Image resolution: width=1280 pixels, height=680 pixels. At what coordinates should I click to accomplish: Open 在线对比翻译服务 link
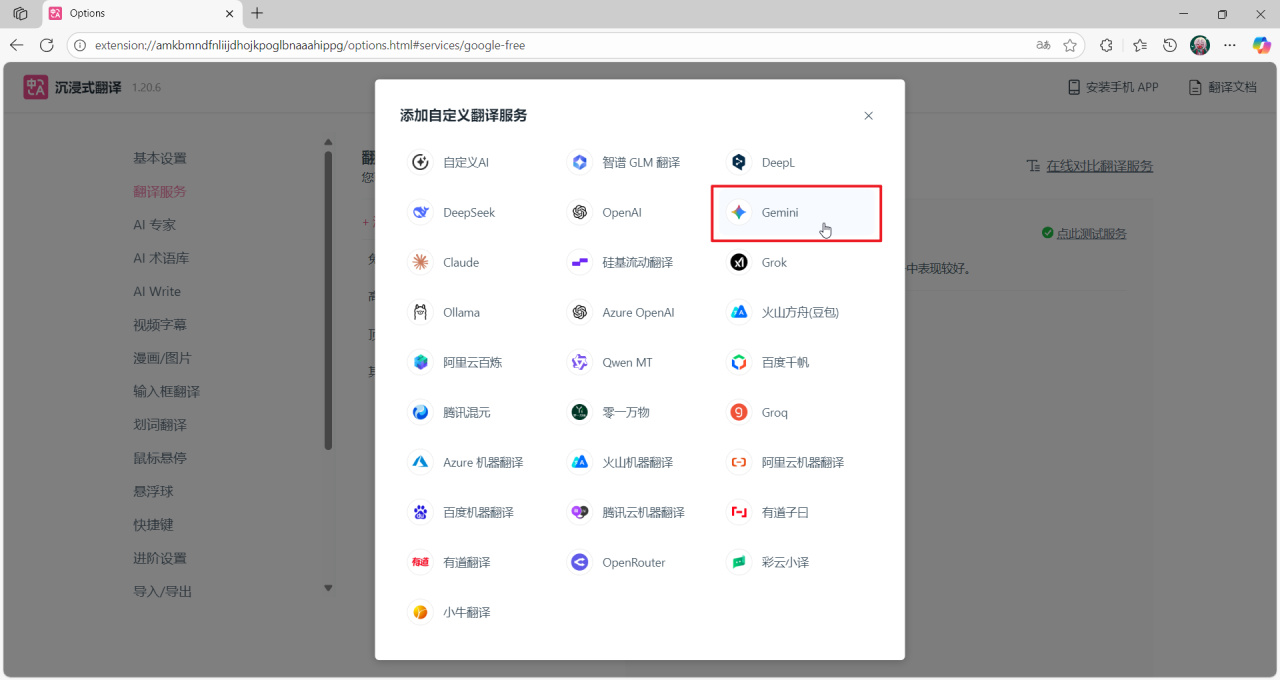(x=1099, y=166)
